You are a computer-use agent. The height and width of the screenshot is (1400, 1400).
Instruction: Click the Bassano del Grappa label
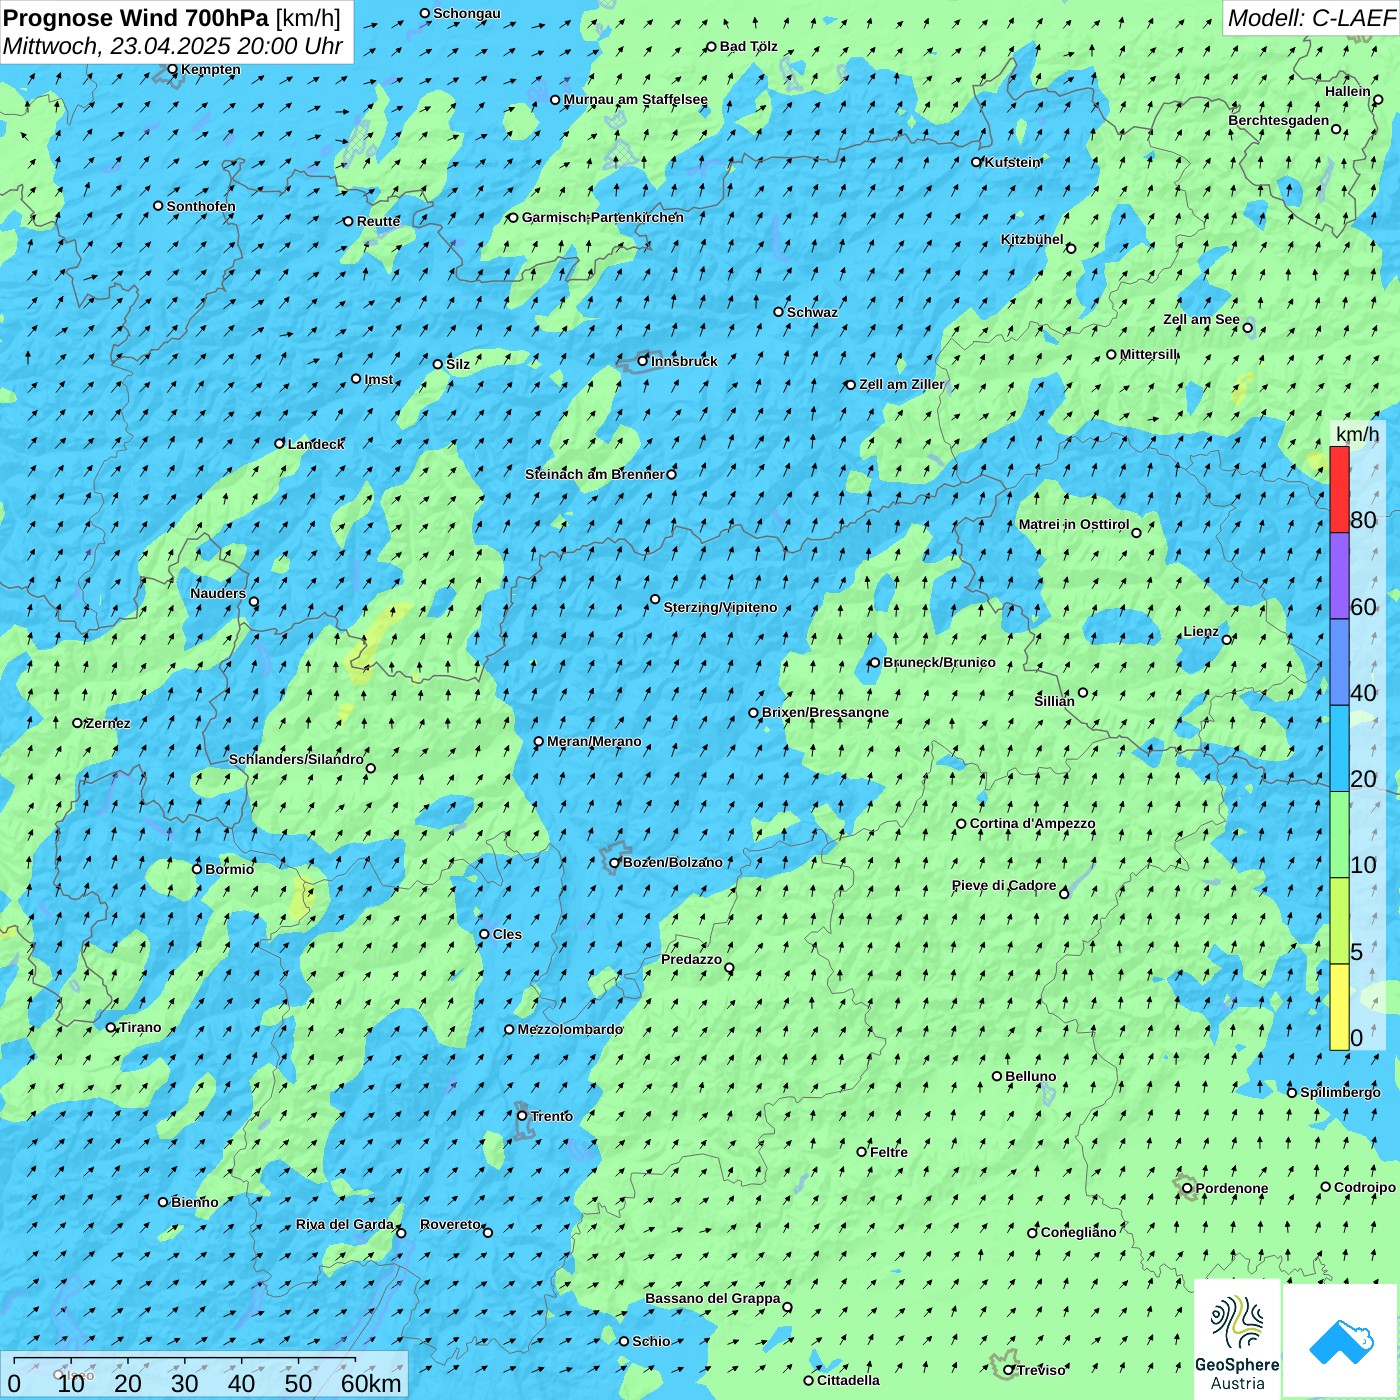[x=713, y=1299]
